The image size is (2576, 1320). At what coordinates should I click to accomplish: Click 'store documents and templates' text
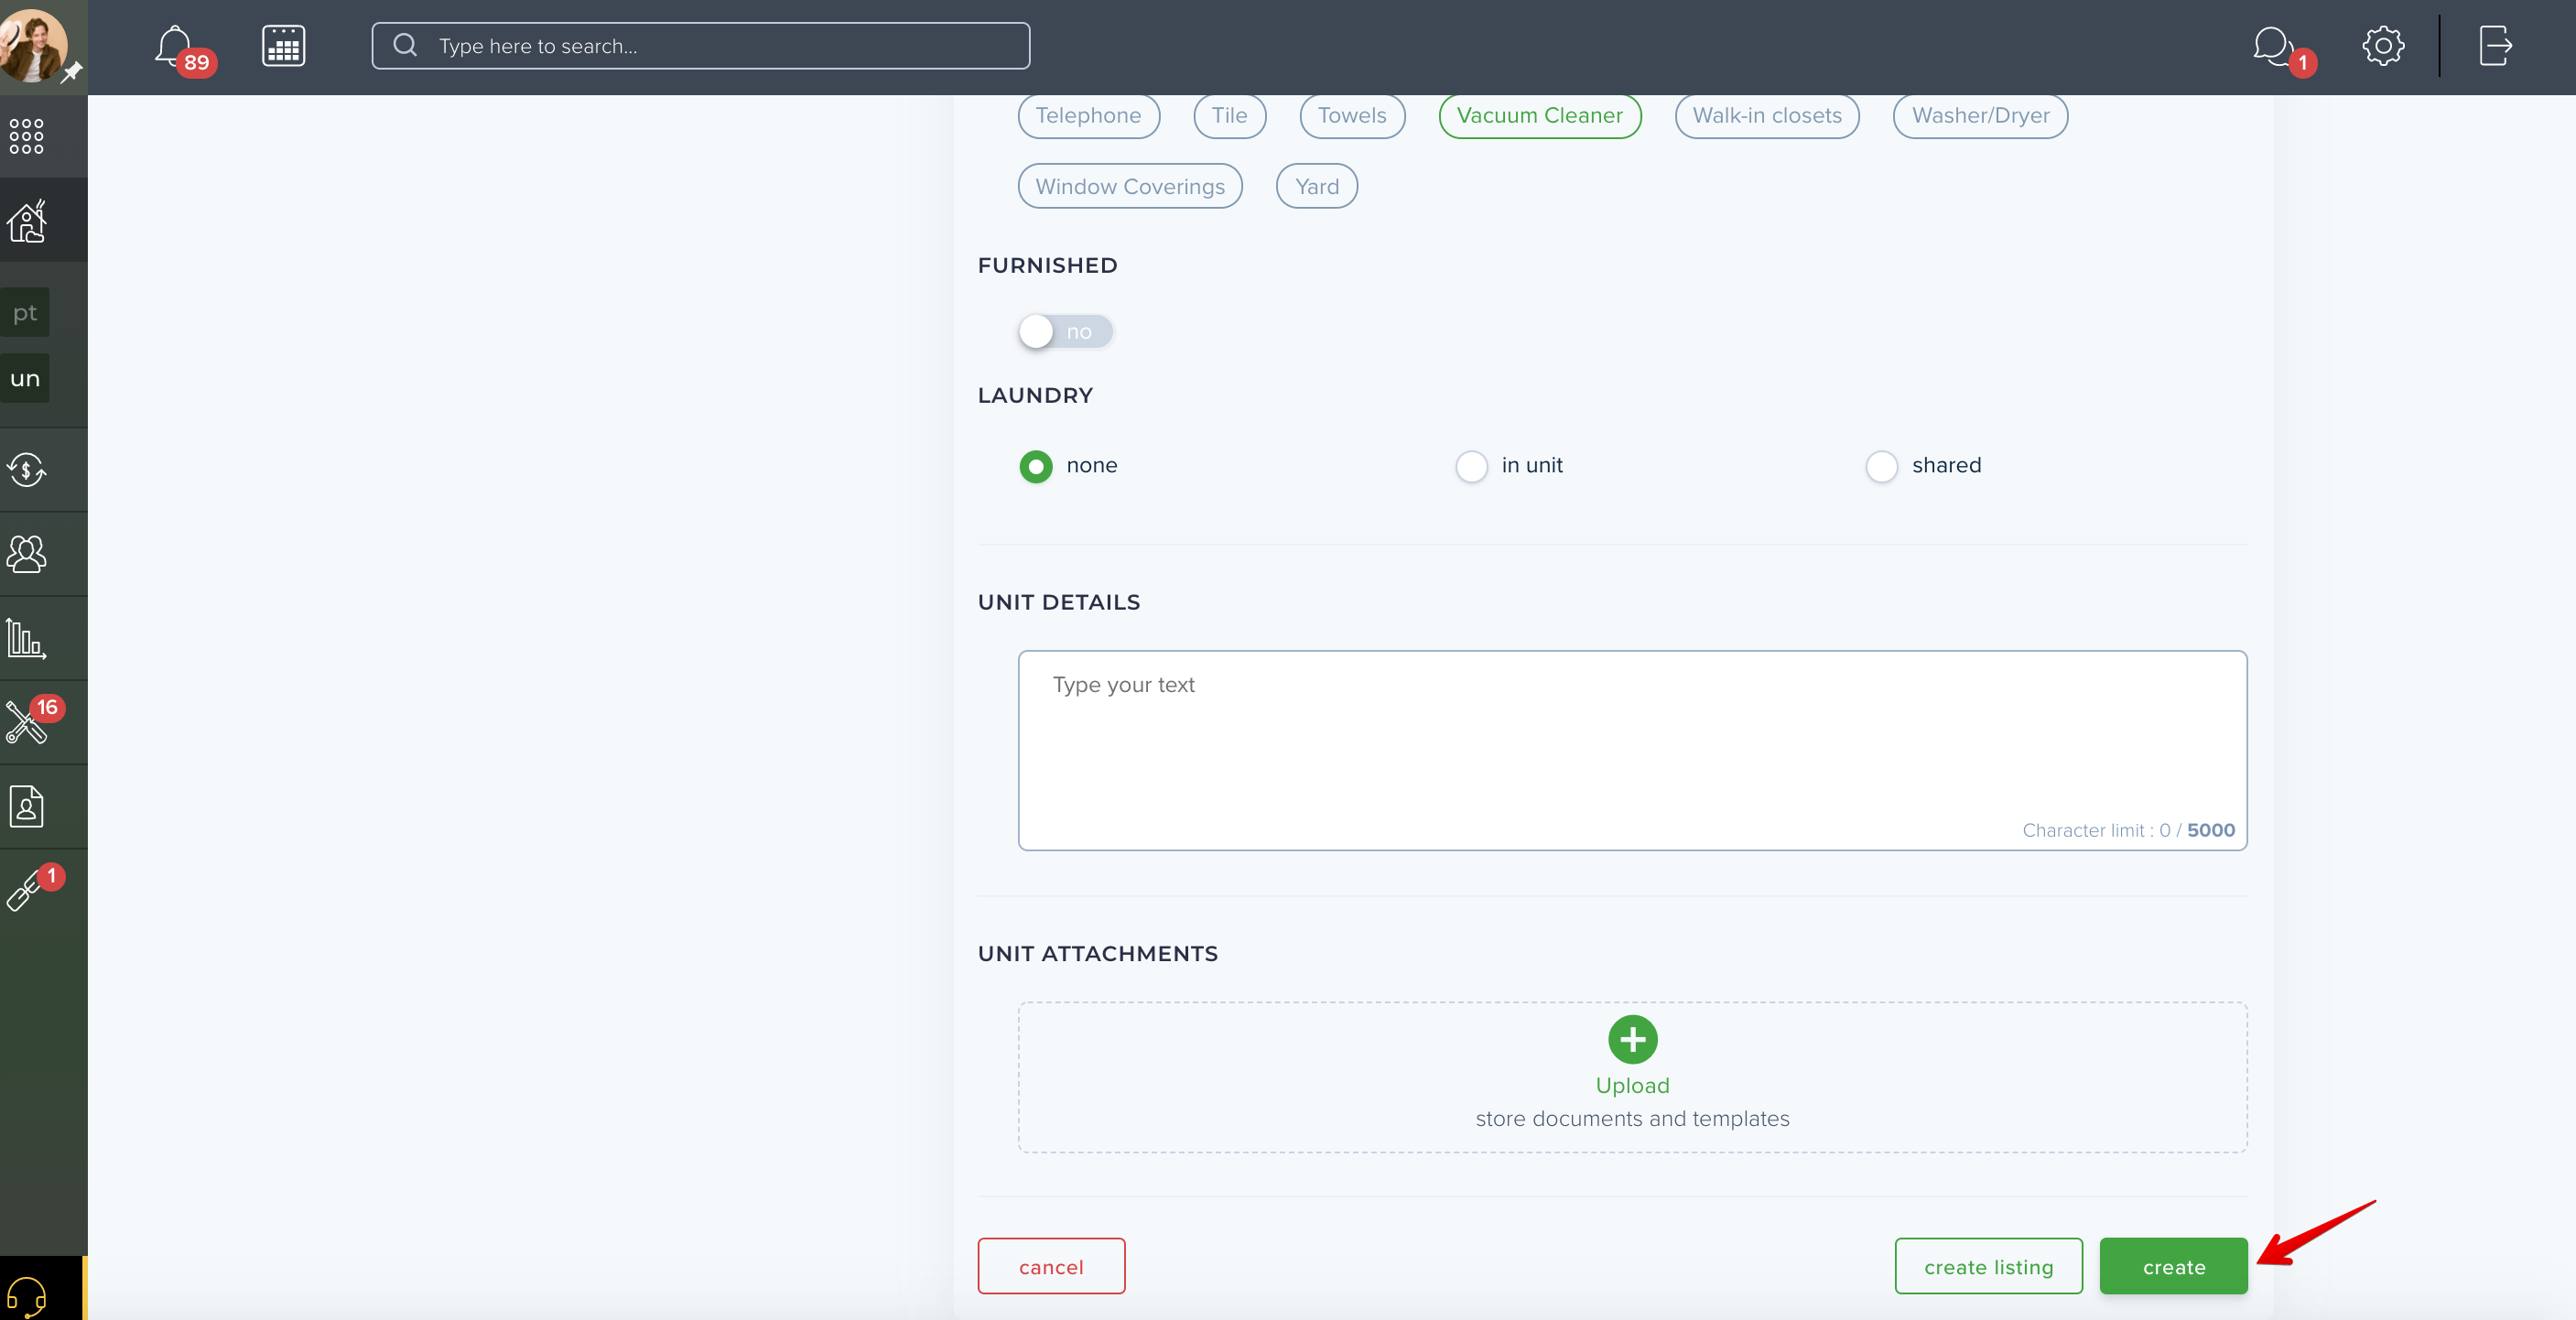click(x=1632, y=1119)
